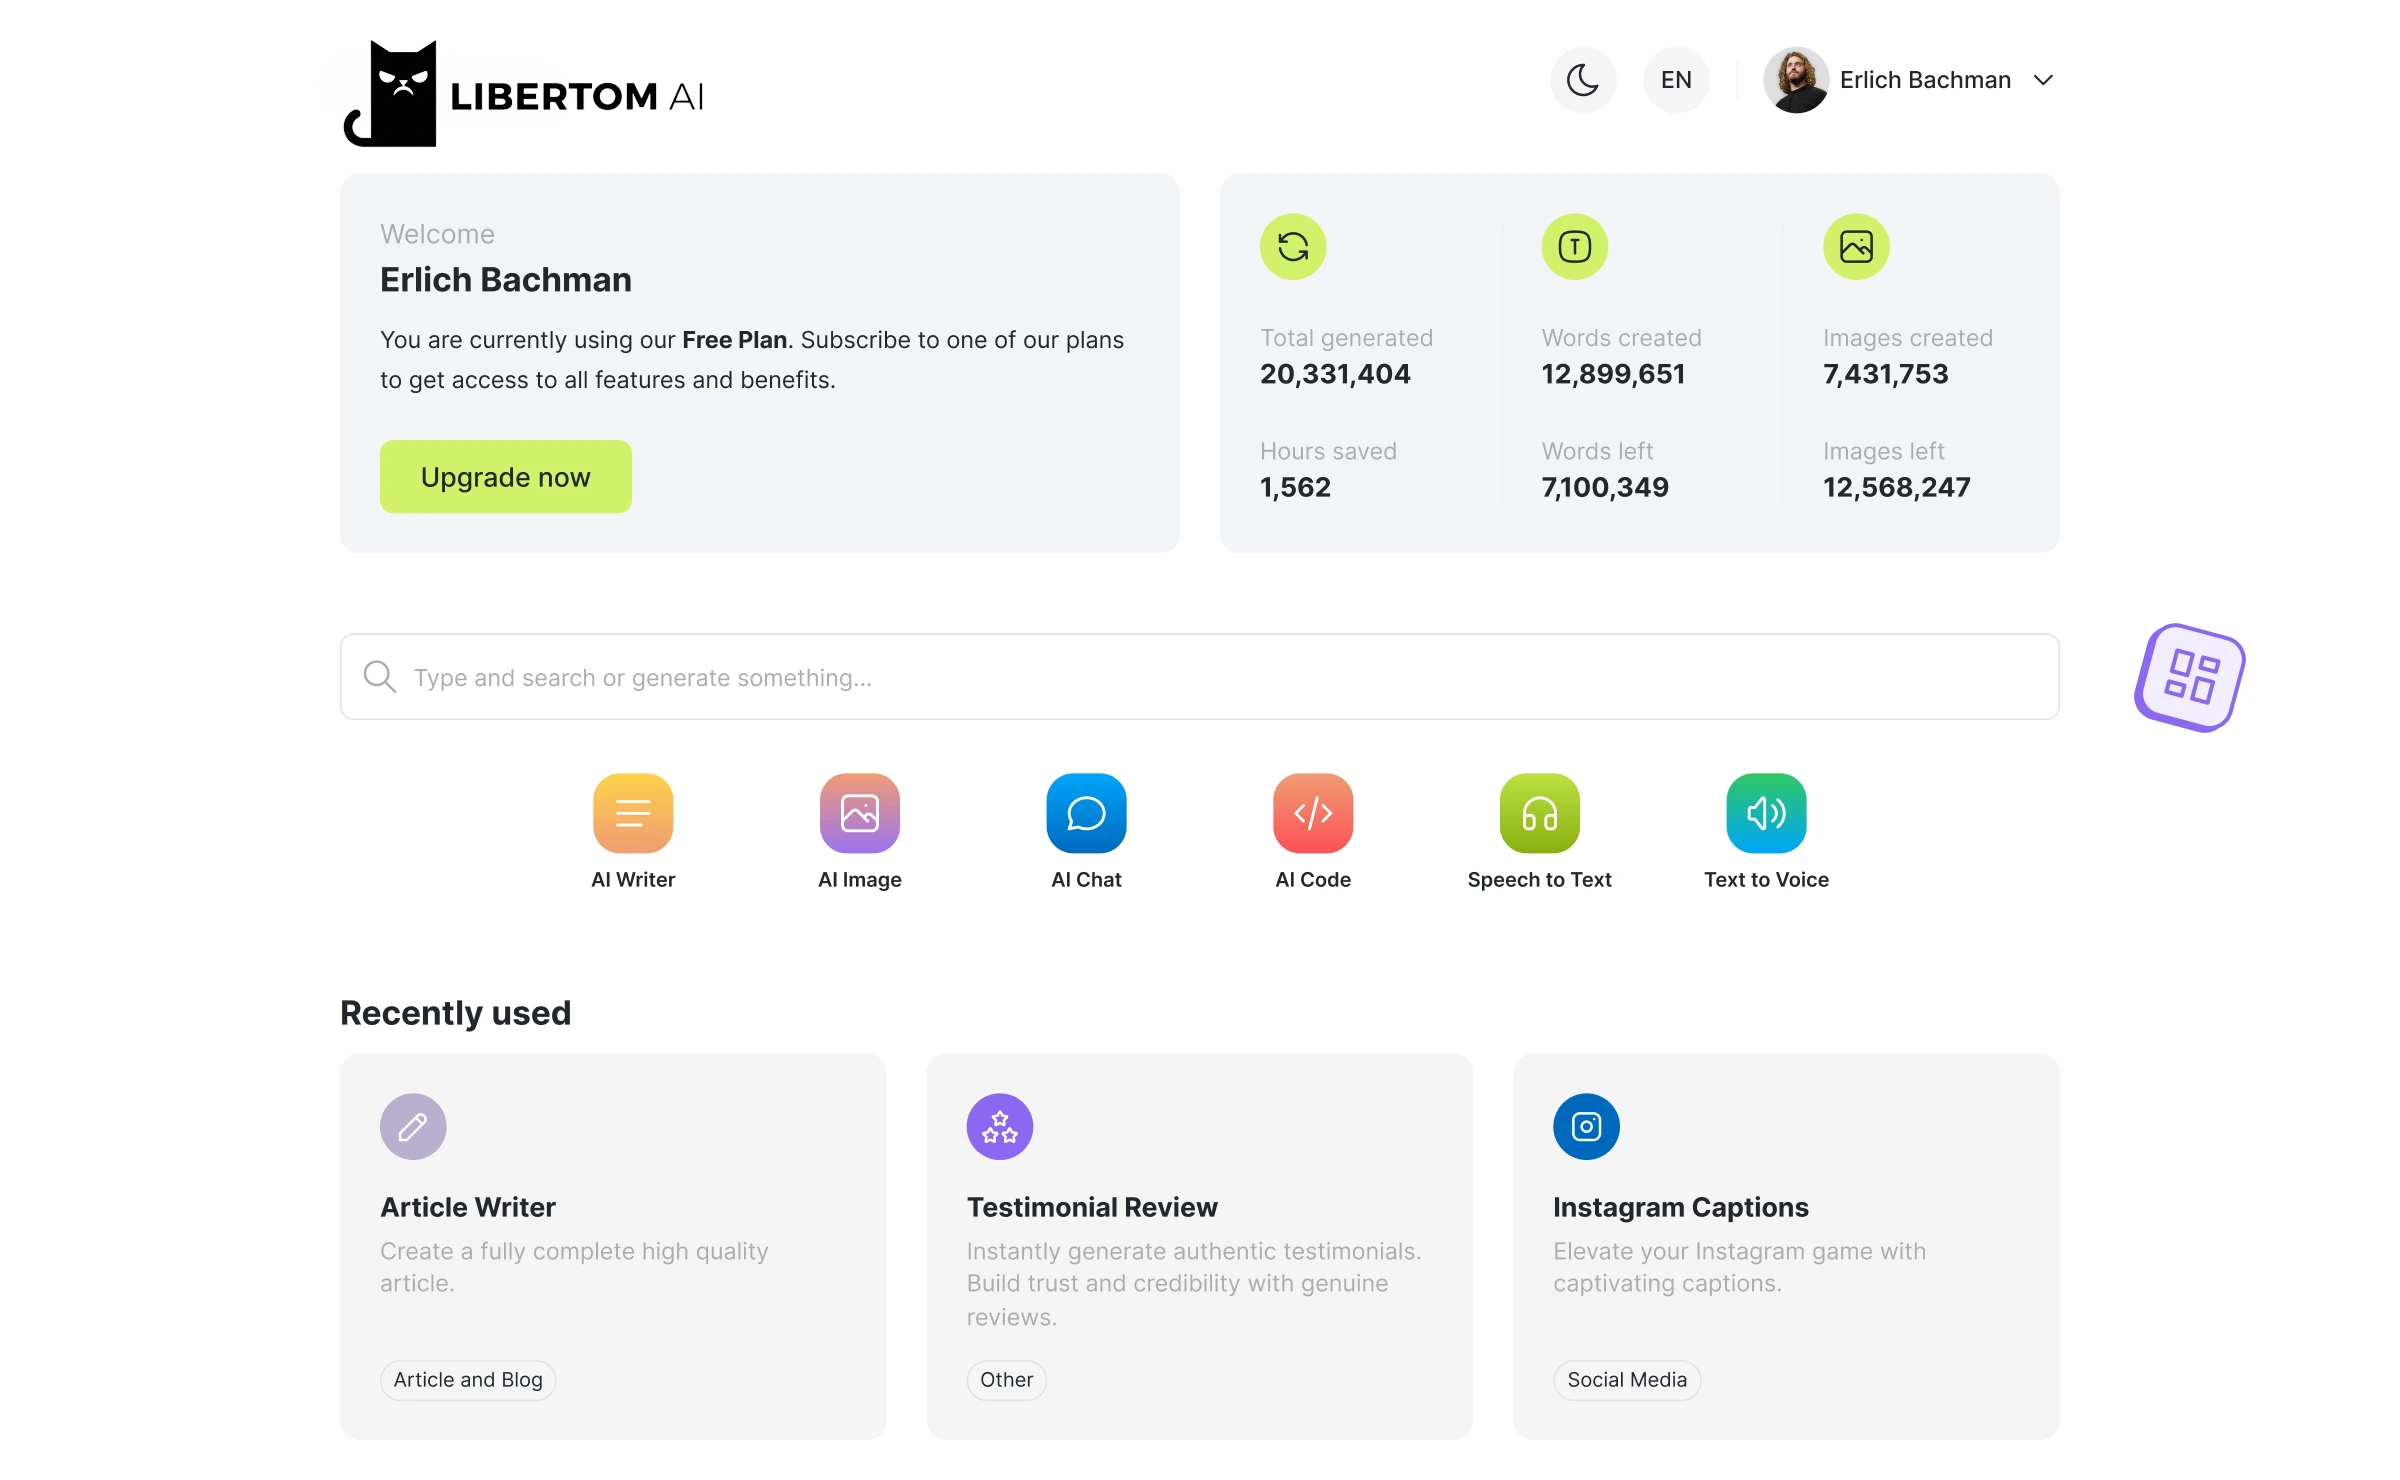Toggle dark mode with the moon icon
Viewport: 2400px width, 1480px height.
tap(1582, 79)
